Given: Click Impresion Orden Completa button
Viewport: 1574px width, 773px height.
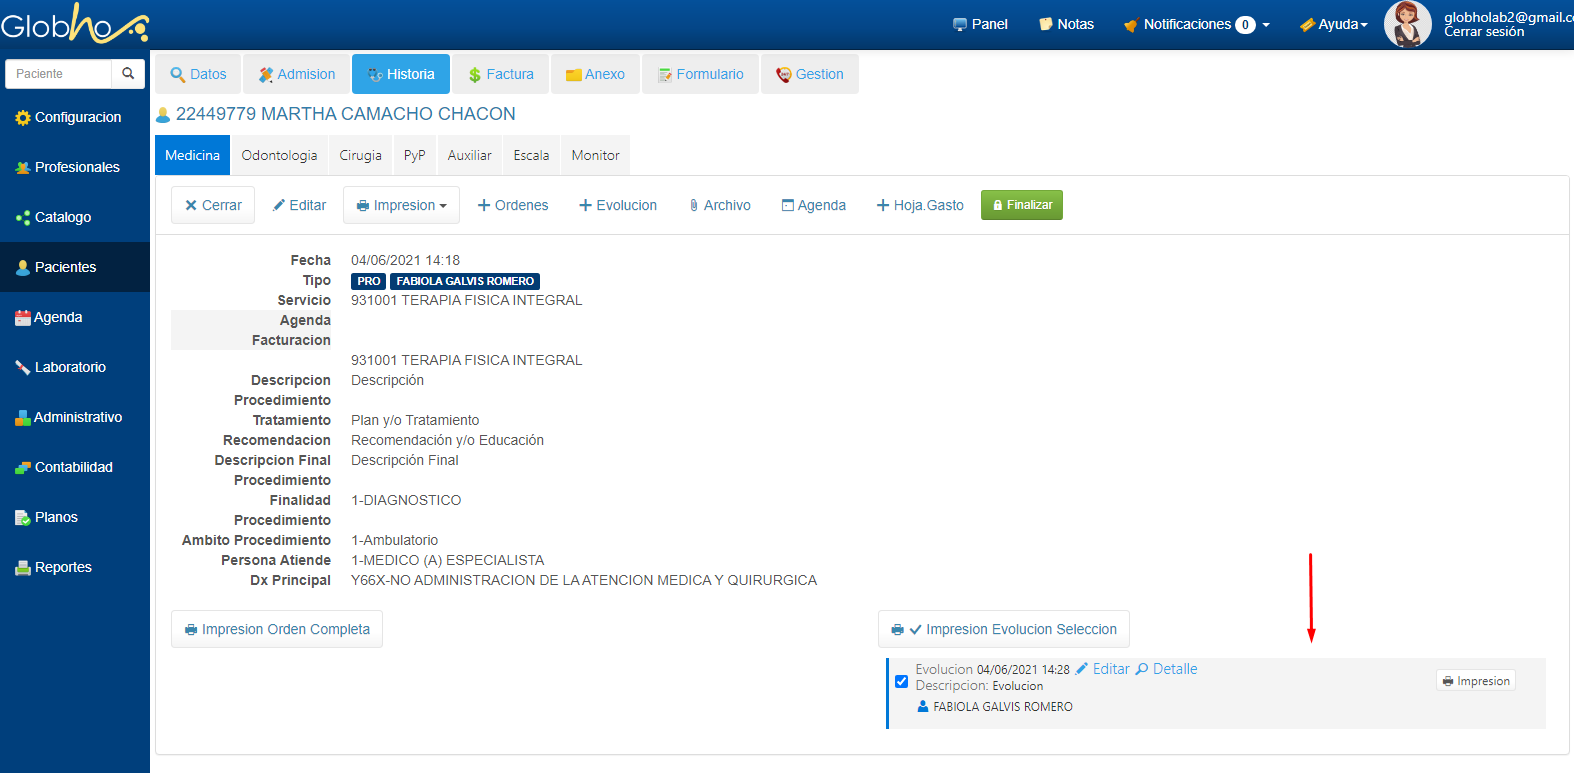Looking at the screenshot, I should pos(277,629).
